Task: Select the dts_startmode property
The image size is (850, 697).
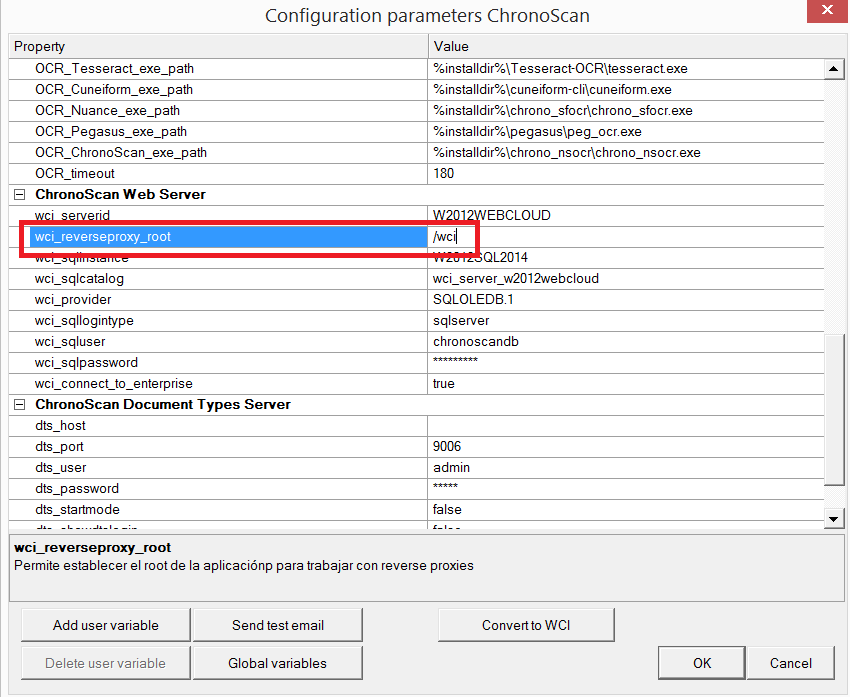Action: click(77, 510)
